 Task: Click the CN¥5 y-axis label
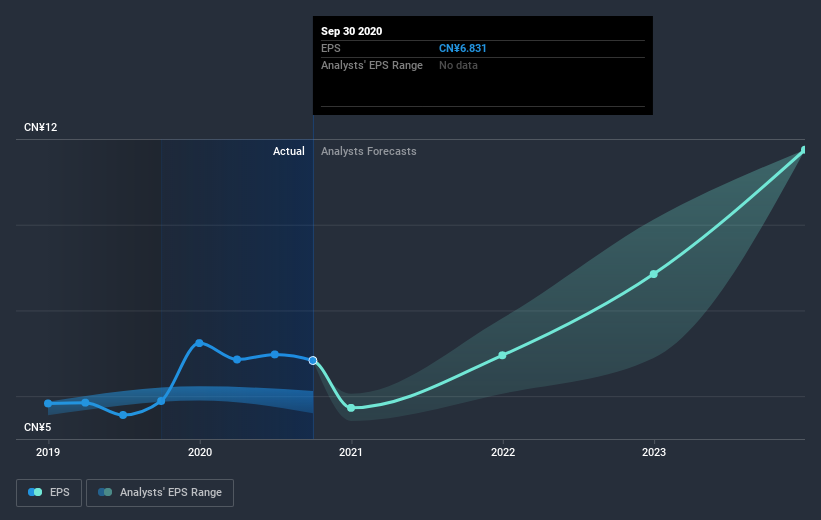(37, 427)
